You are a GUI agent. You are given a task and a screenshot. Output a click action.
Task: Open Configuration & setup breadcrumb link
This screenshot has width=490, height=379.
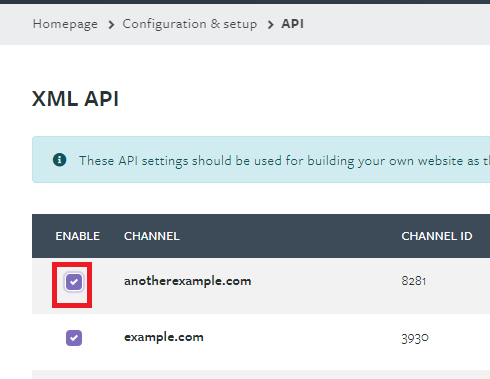(x=190, y=24)
